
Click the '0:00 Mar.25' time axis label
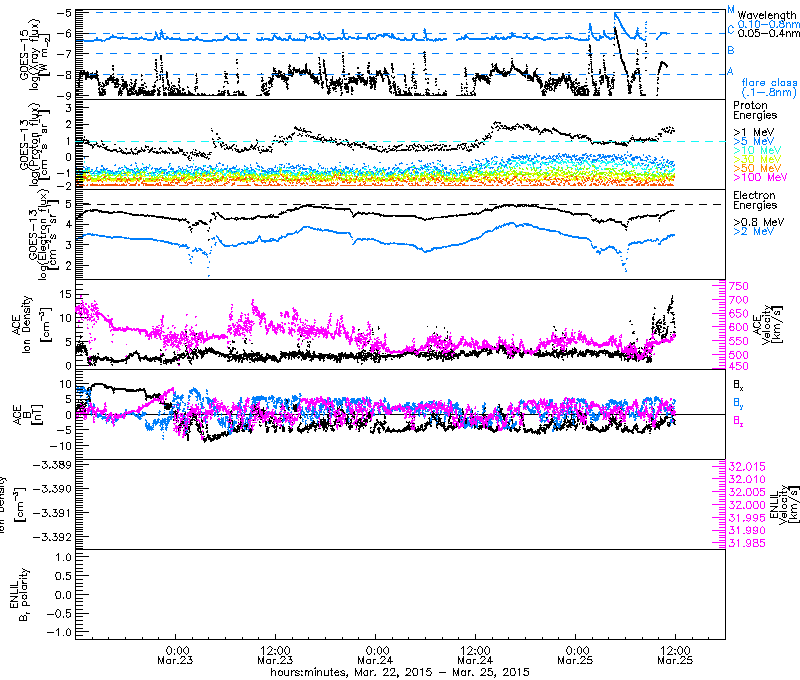[576, 656]
